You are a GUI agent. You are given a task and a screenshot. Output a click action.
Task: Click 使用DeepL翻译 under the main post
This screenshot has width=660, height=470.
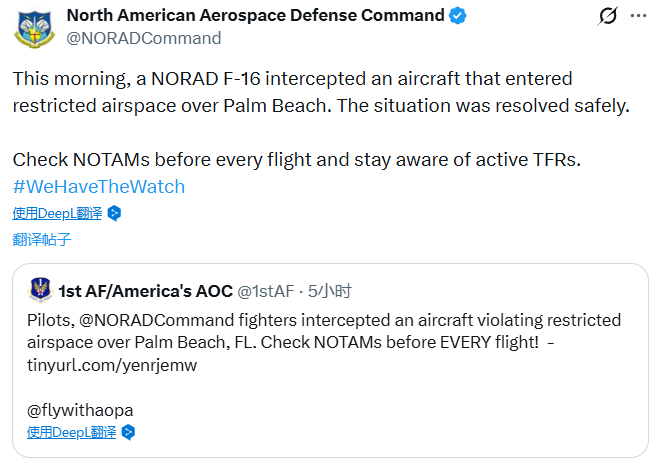click(x=59, y=213)
